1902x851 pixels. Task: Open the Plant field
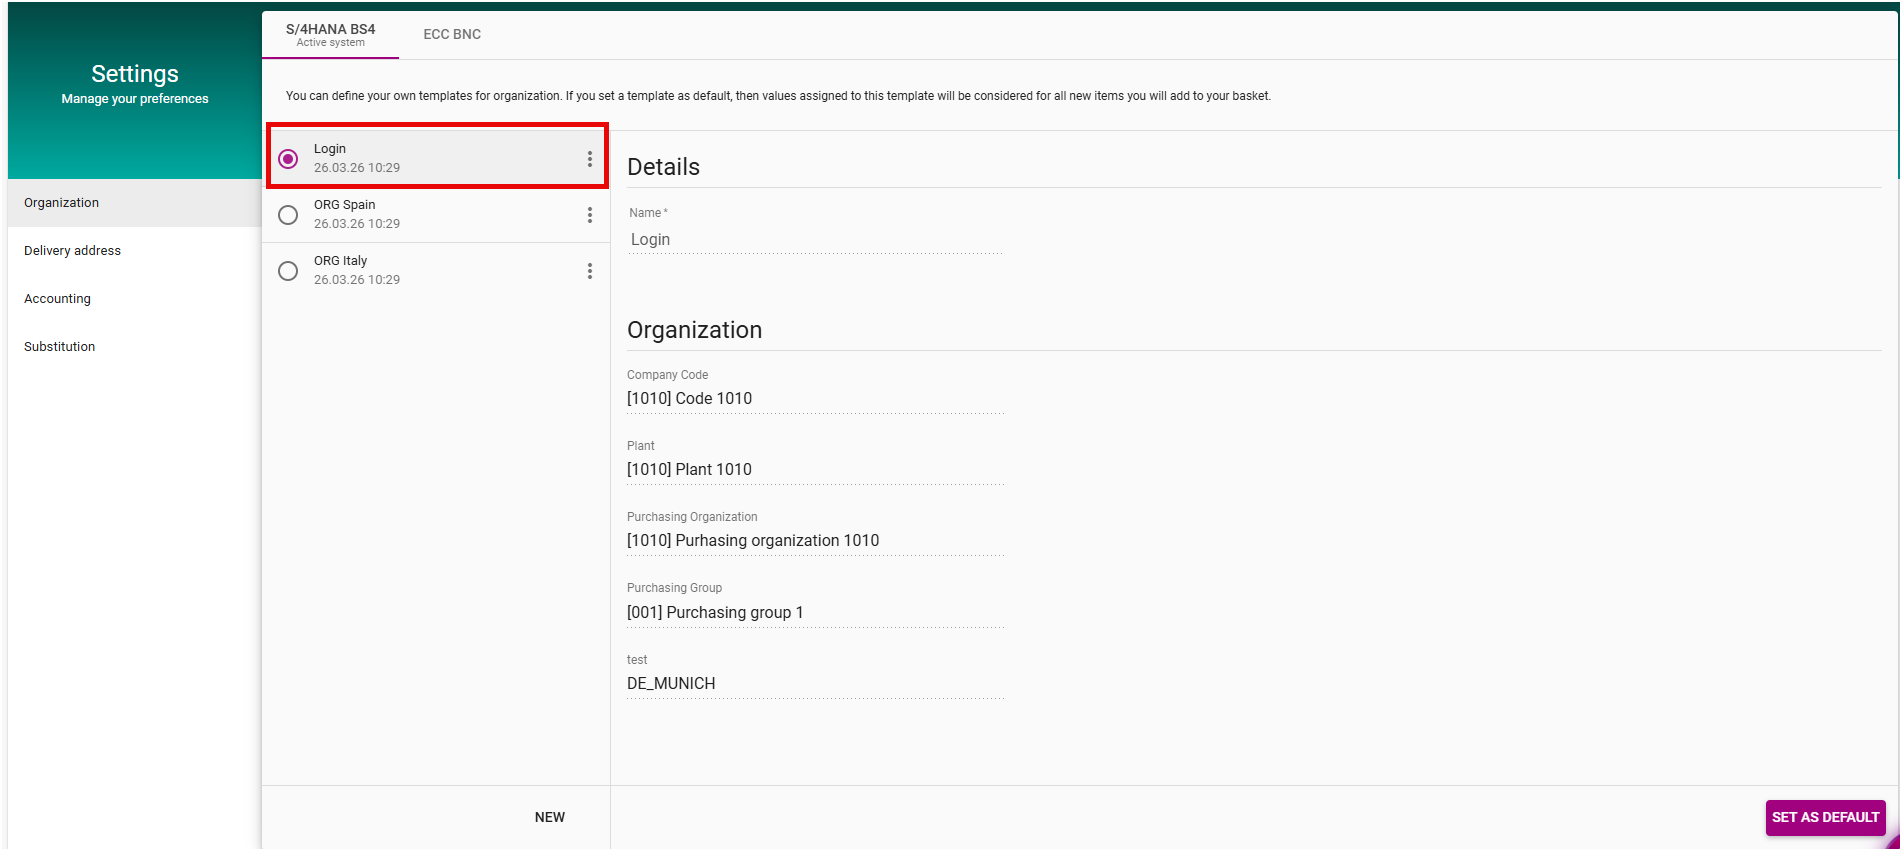pos(814,470)
